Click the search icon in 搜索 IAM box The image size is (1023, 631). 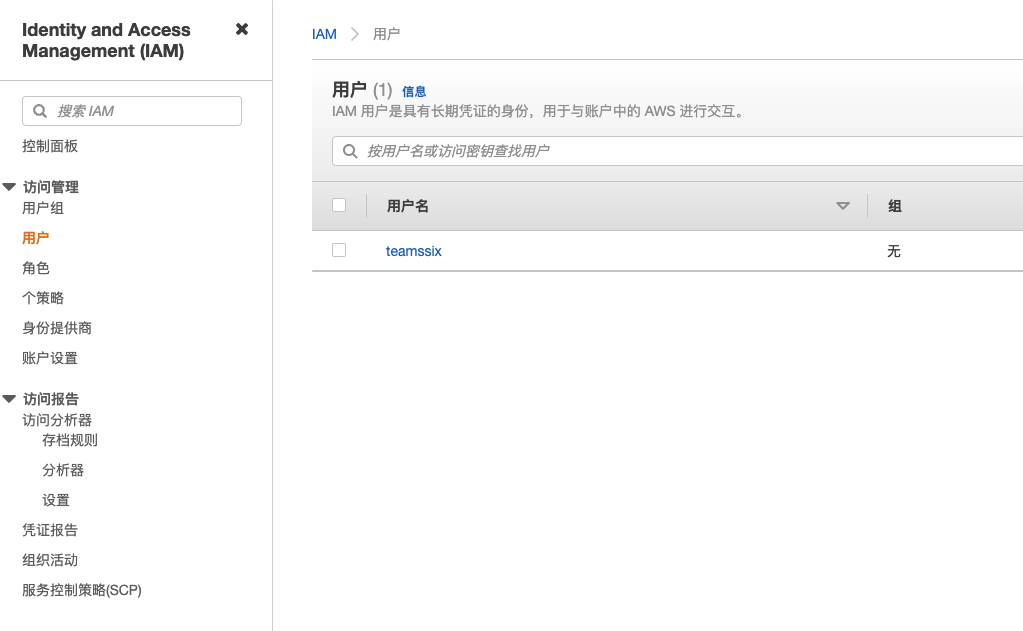click(40, 111)
